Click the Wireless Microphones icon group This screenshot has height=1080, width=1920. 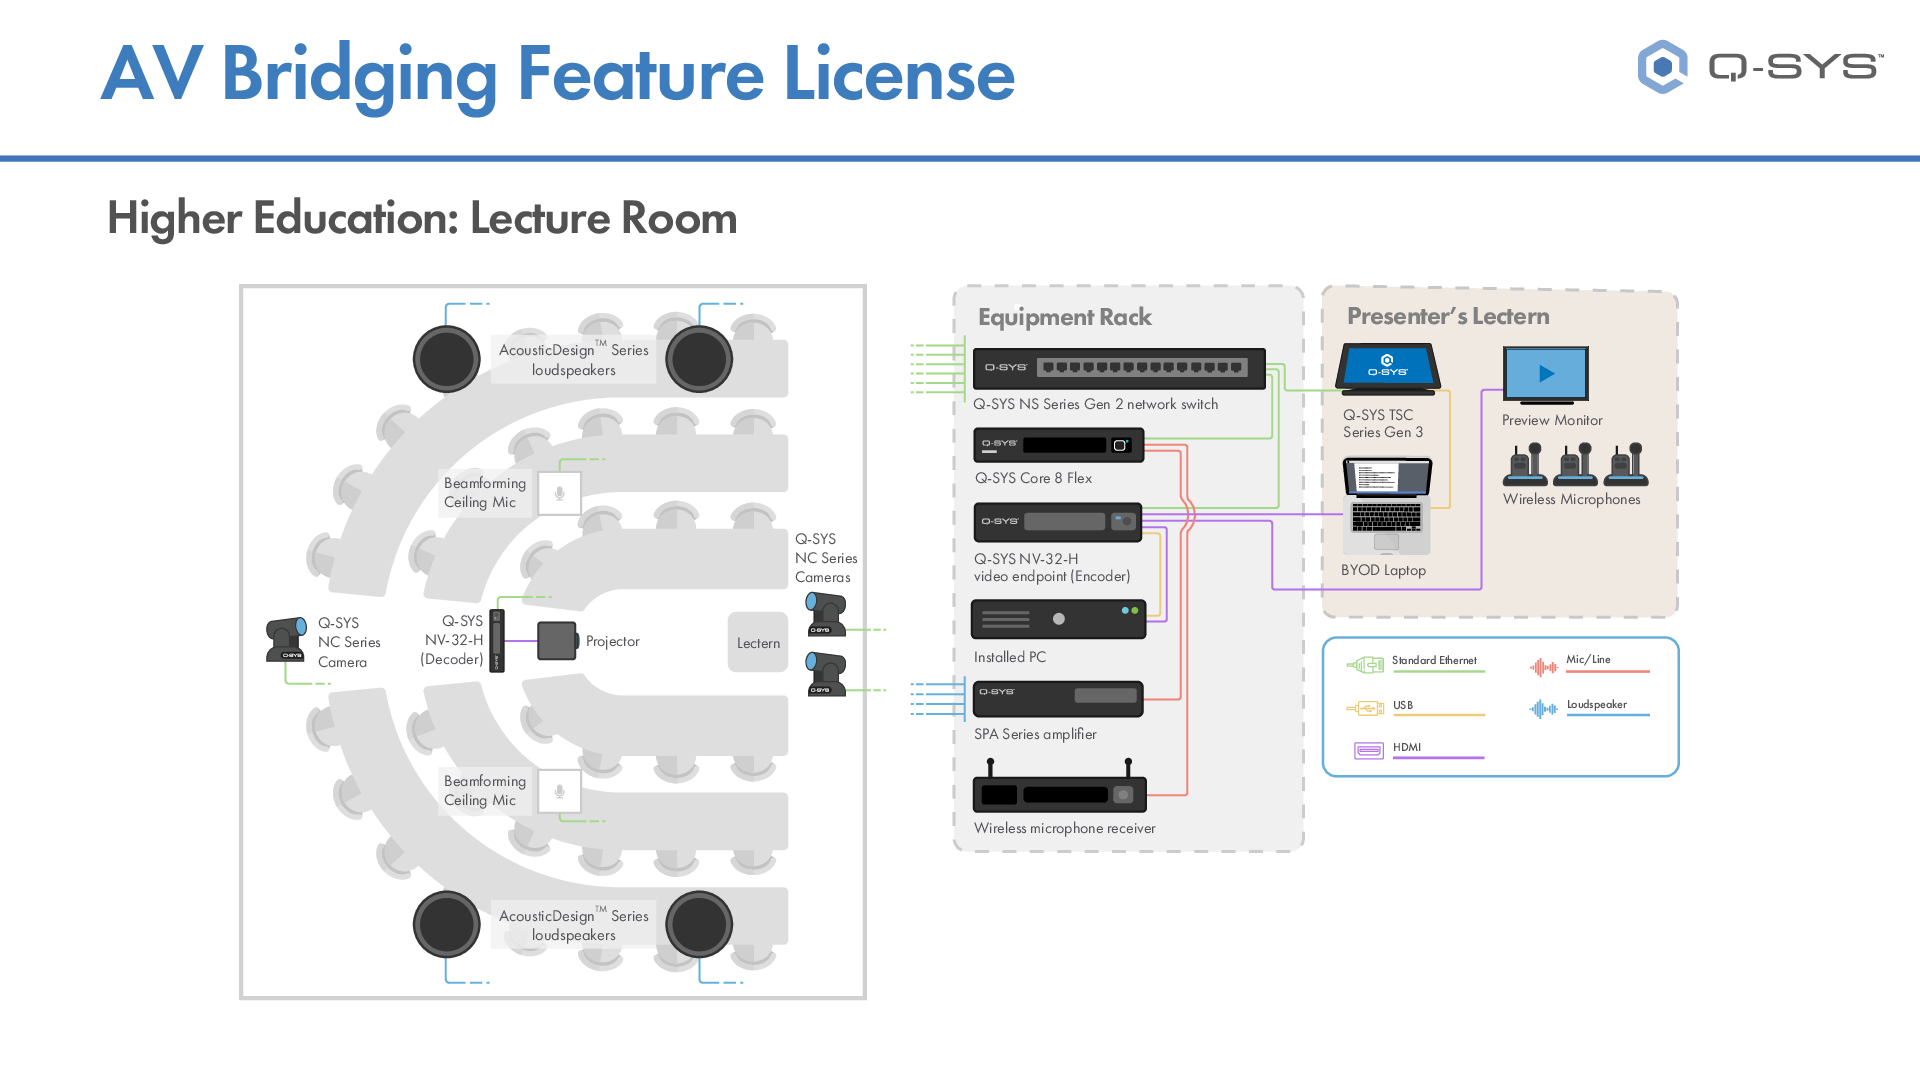click(x=1575, y=464)
